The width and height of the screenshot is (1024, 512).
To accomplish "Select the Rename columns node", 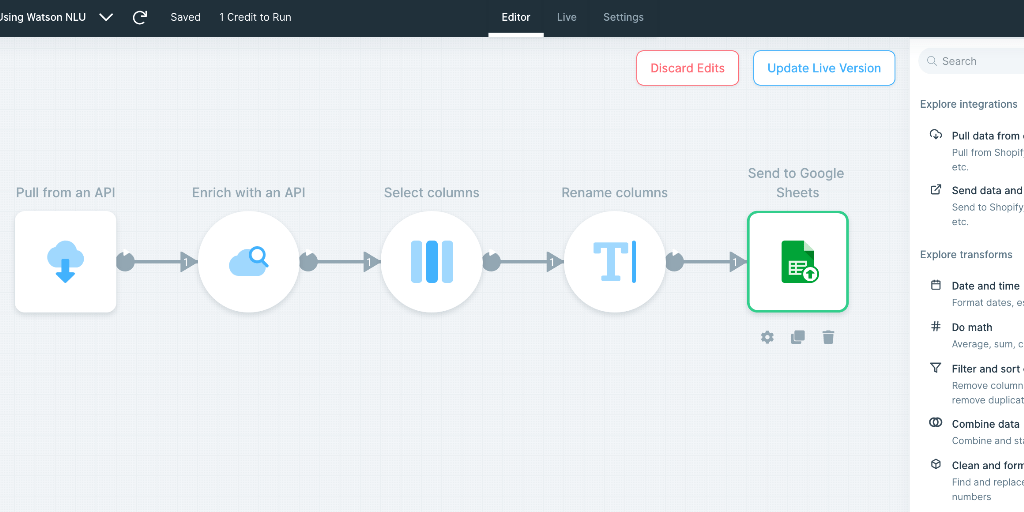I will point(614,262).
